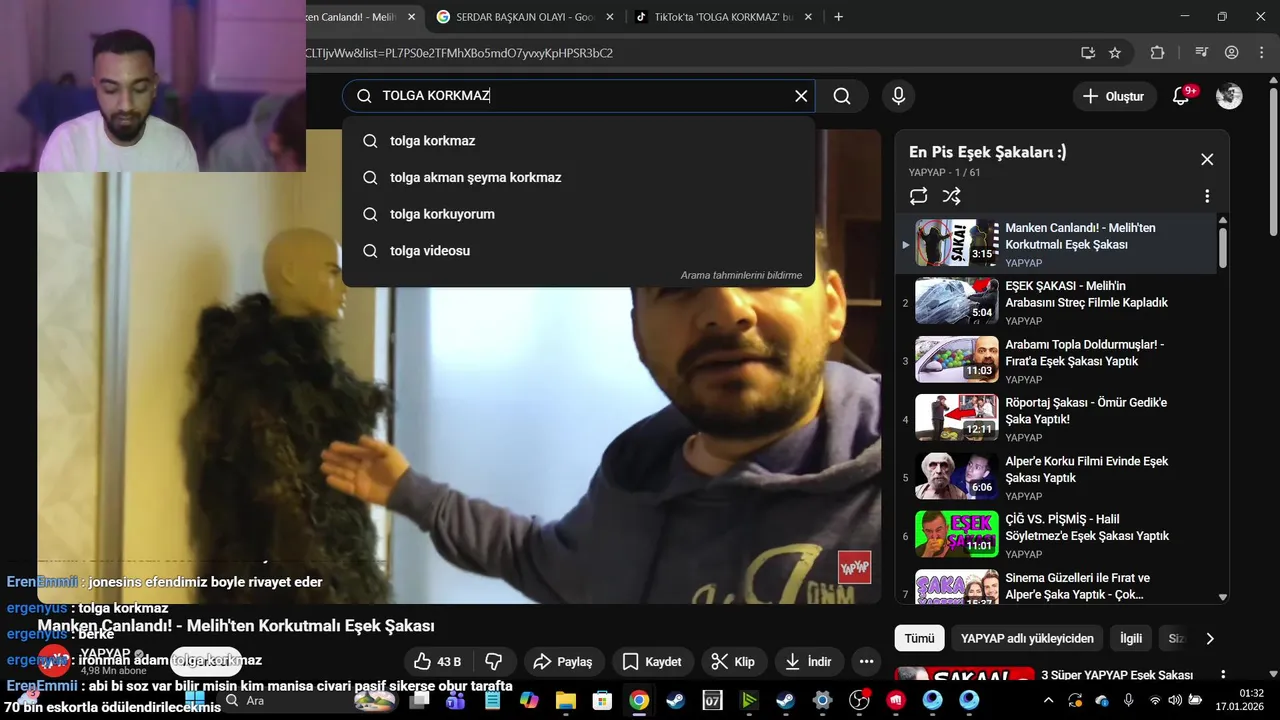Open ÇİĞ VS. PİŞMİŞ video thumbnail
This screenshot has width=1280, height=720.
point(957,535)
